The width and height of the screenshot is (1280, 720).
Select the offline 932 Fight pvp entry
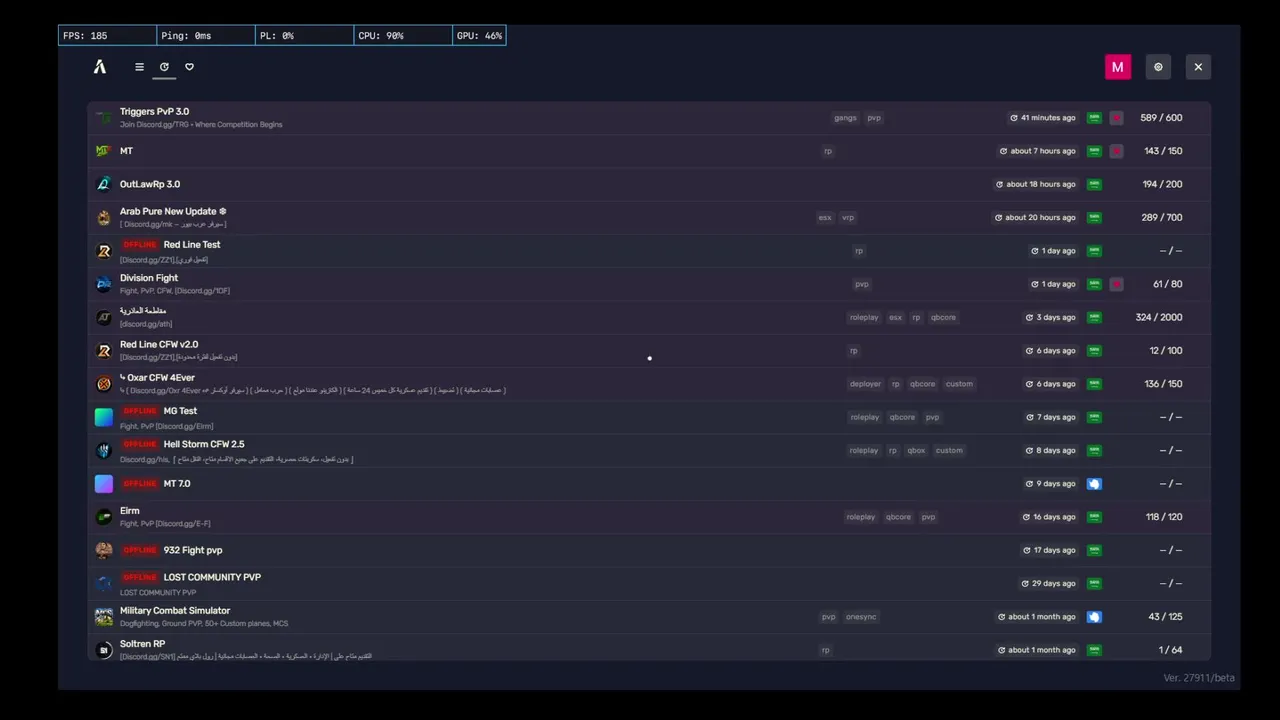pos(649,550)
